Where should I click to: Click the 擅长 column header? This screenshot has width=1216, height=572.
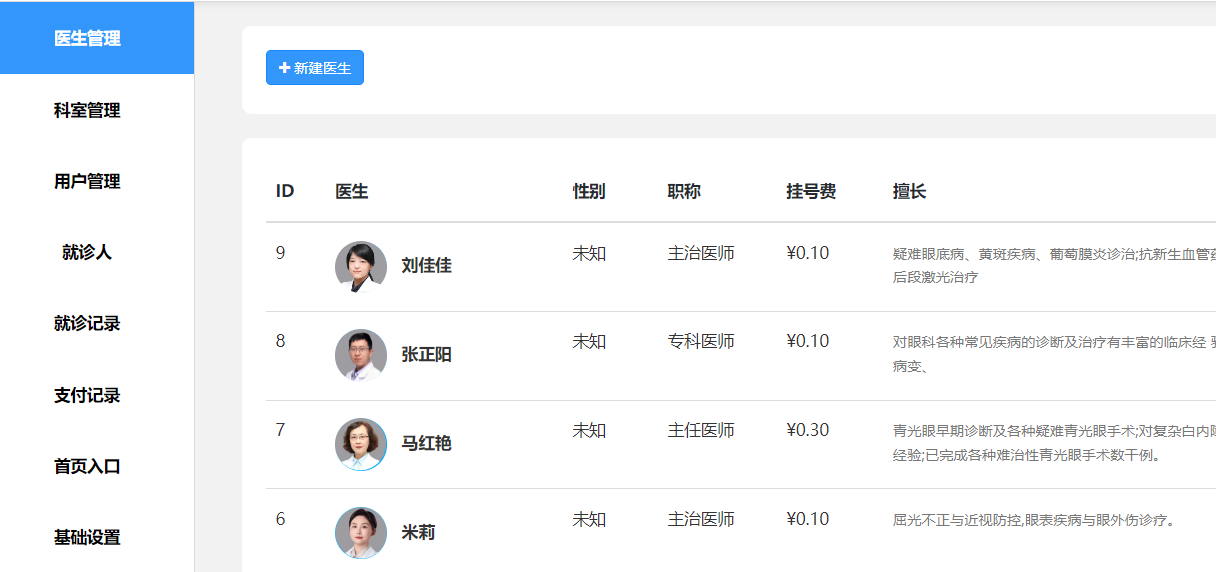pos(910,191)
